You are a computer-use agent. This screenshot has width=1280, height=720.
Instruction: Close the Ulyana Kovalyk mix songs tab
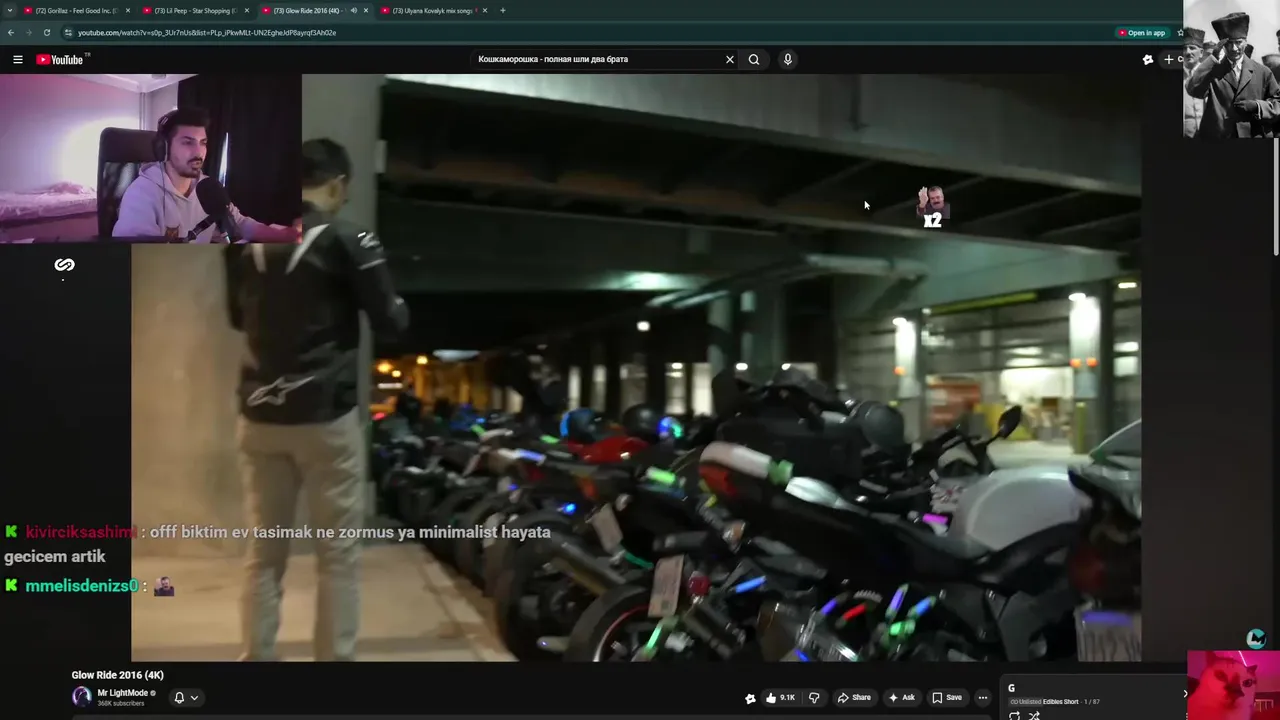point(485,10)
